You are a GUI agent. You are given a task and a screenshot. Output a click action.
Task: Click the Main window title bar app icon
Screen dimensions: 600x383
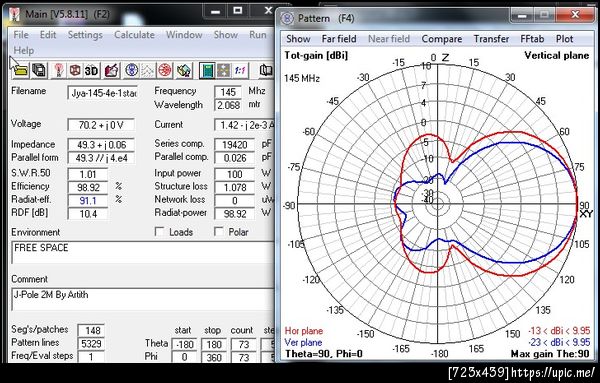(x=15, y=14)
